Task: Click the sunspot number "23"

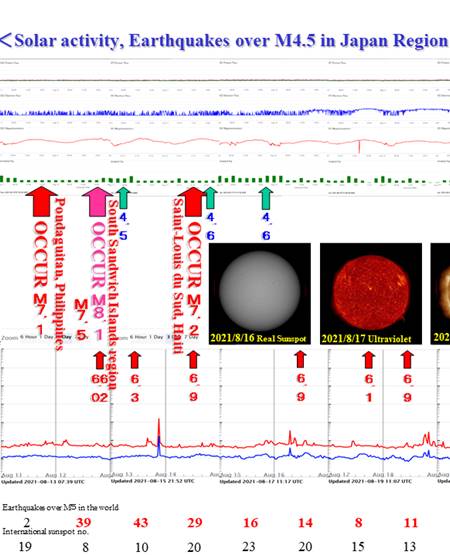Action: [249, 547]
